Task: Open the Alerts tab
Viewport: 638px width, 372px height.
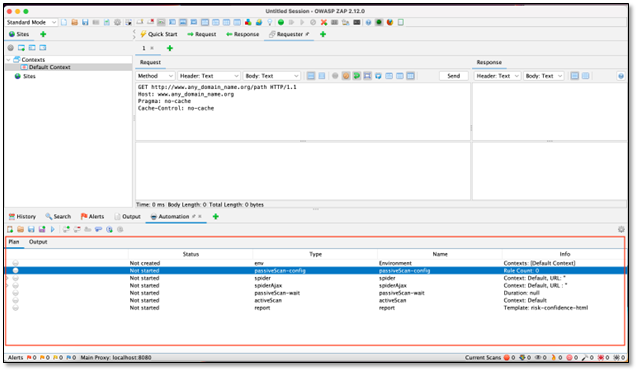Action: tap(92, 217)
